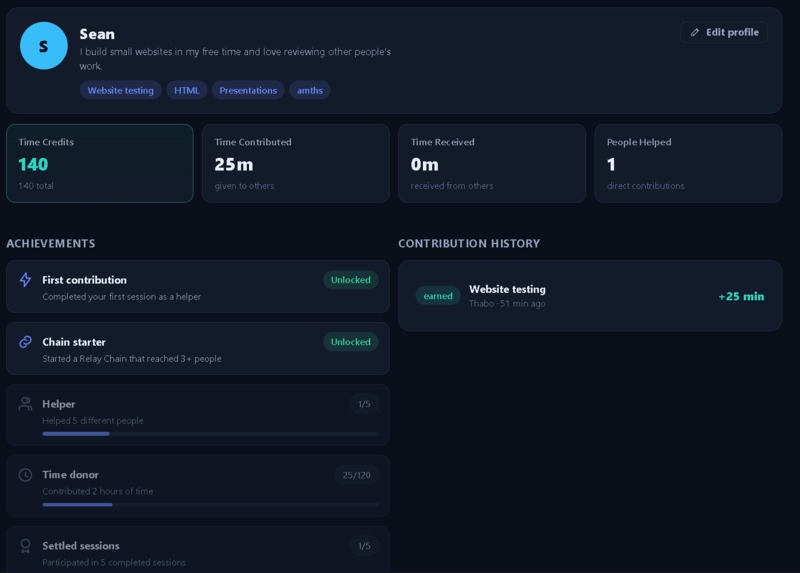Click the ACHIEVEMENTS section heading
800x573 pixels.
51,243
